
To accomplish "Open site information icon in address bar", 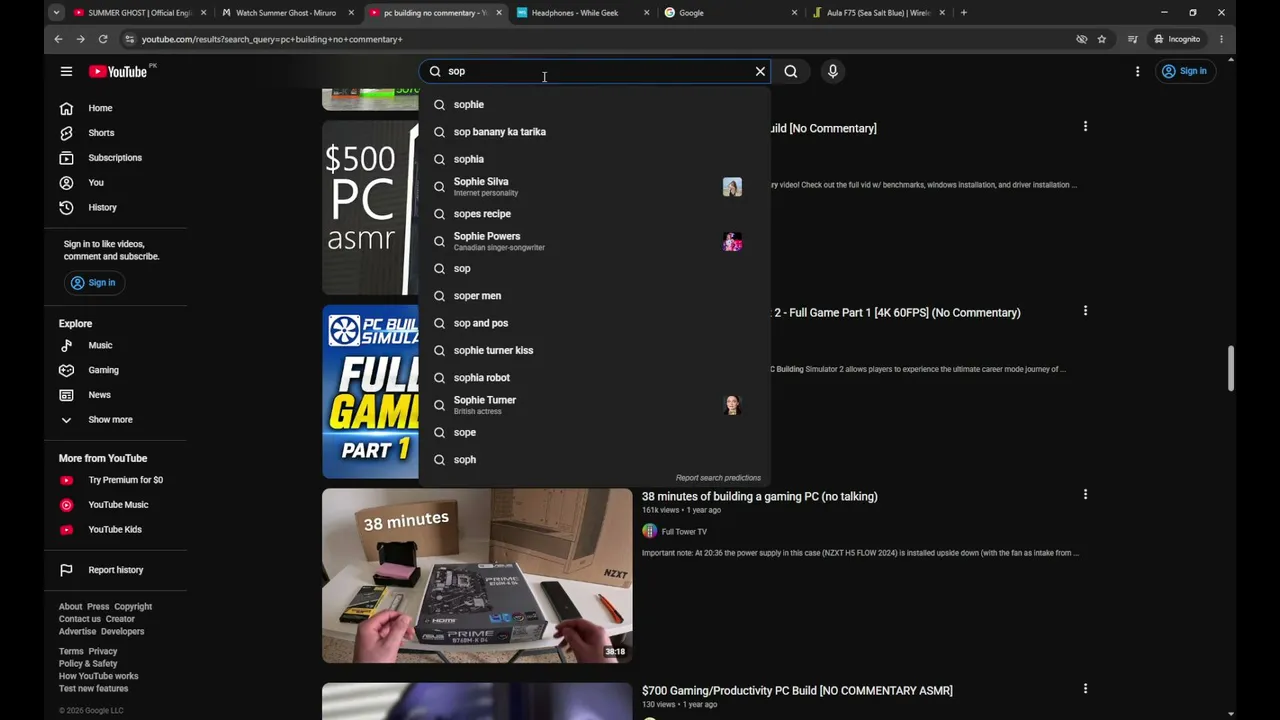I will pos(129,39).
